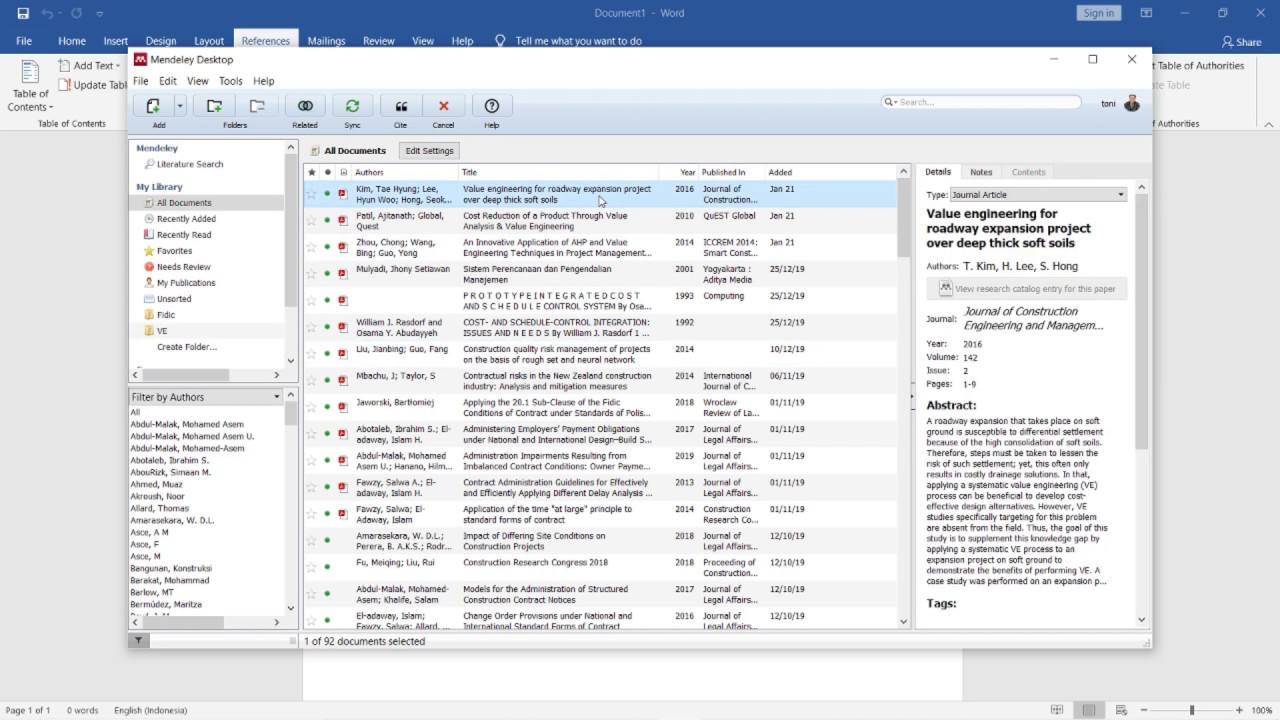
Task: Toggle read dot for Liu, Jianbing row
Action: tap(327, 353)
